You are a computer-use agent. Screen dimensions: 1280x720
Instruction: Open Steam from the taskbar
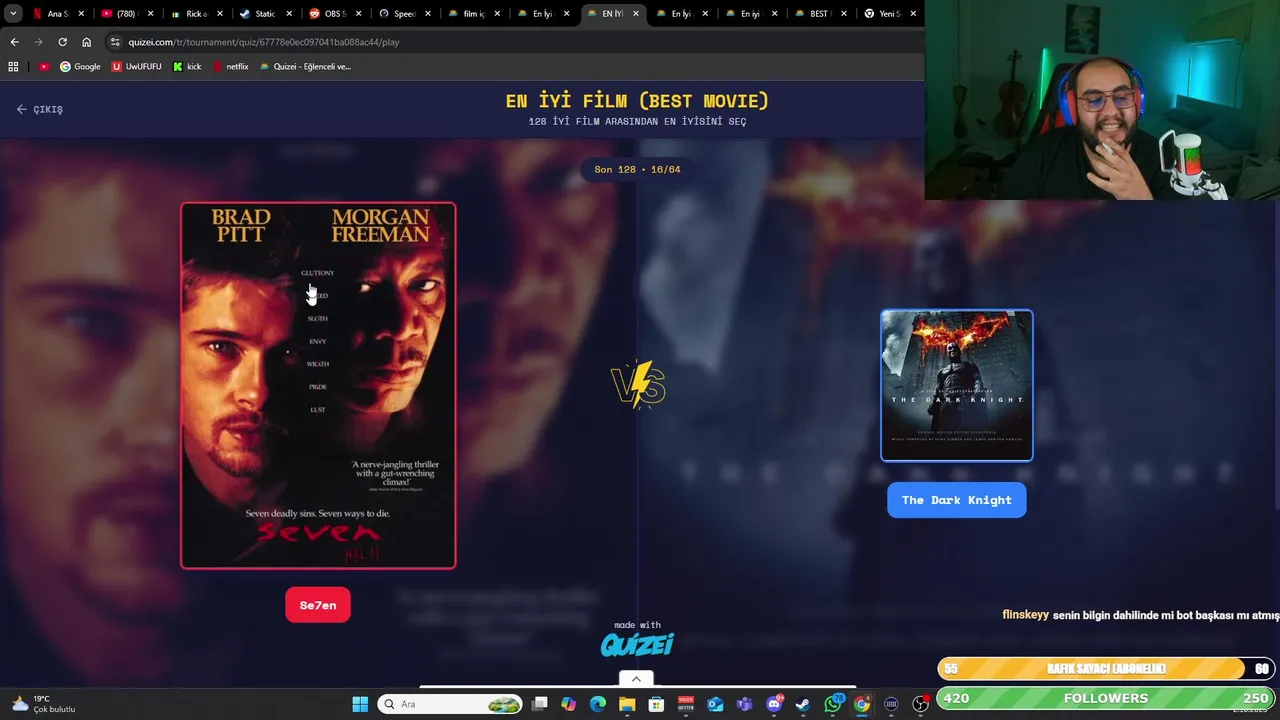click(803, 704)
